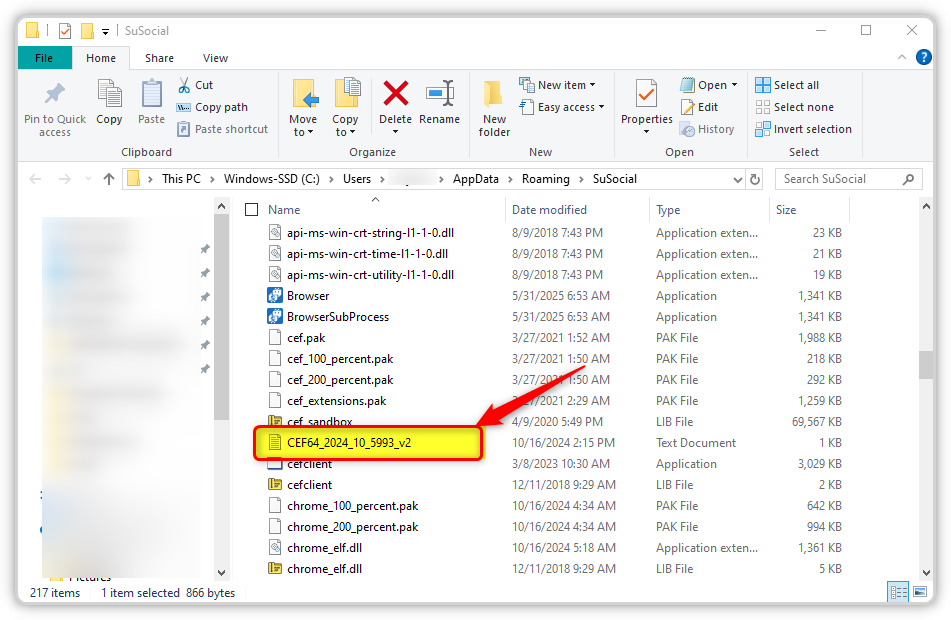
Task: Click the Rename icon in Organize group
Action: point(439,95)
